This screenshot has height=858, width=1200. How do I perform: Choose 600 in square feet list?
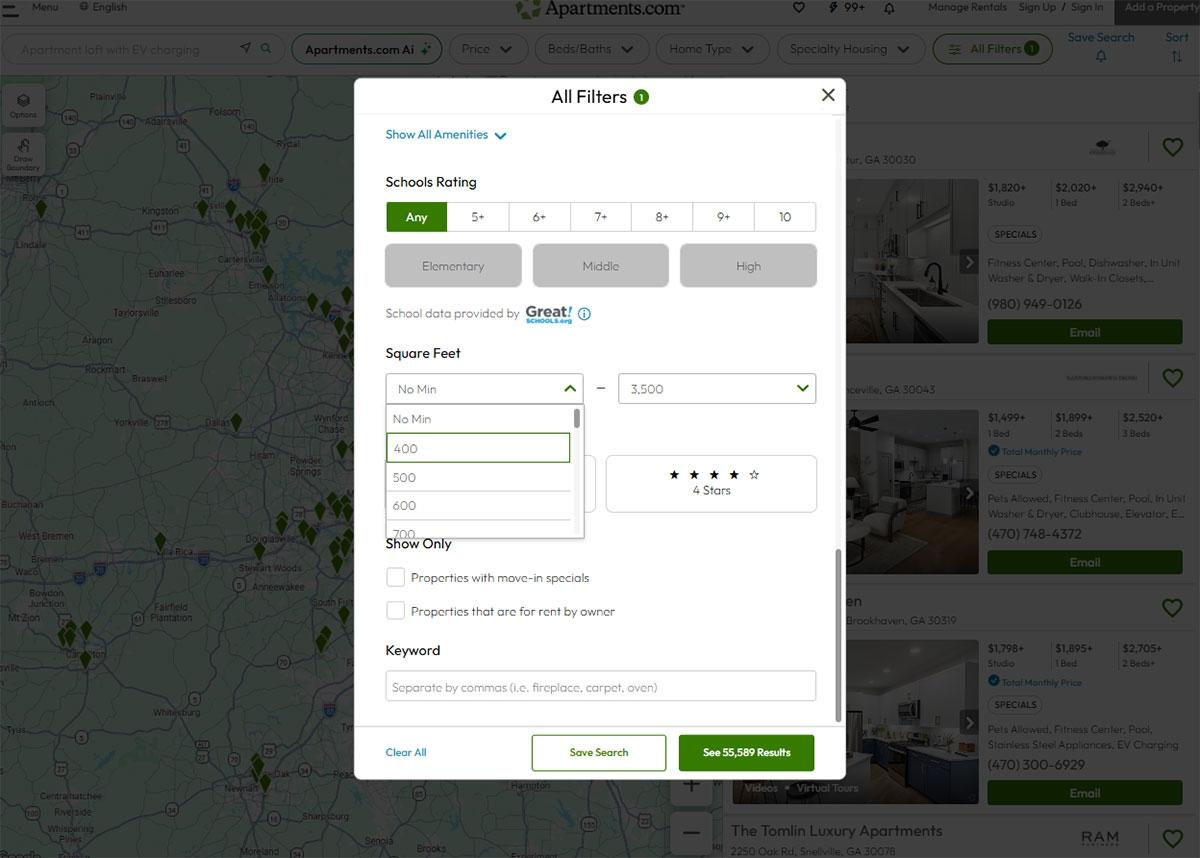478,506
